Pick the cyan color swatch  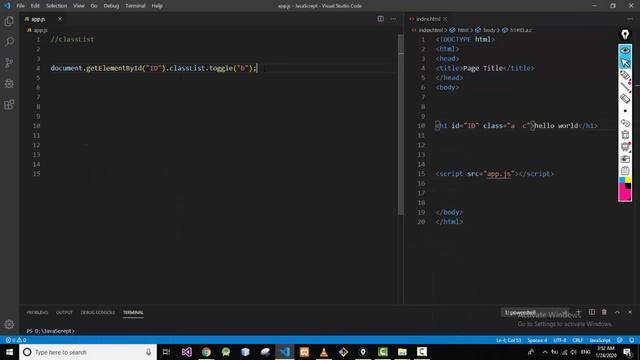coord(622,180)
